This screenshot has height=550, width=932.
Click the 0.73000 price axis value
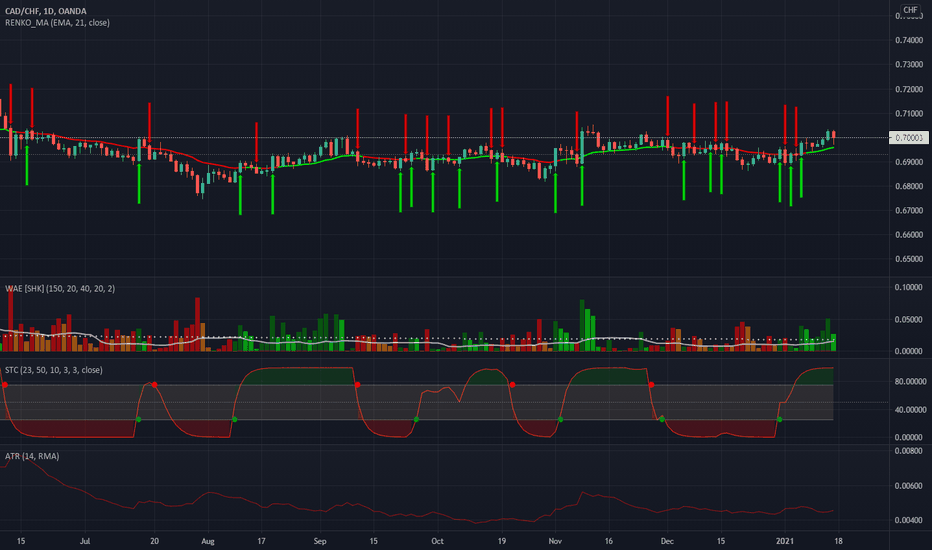tap(909, 64)
